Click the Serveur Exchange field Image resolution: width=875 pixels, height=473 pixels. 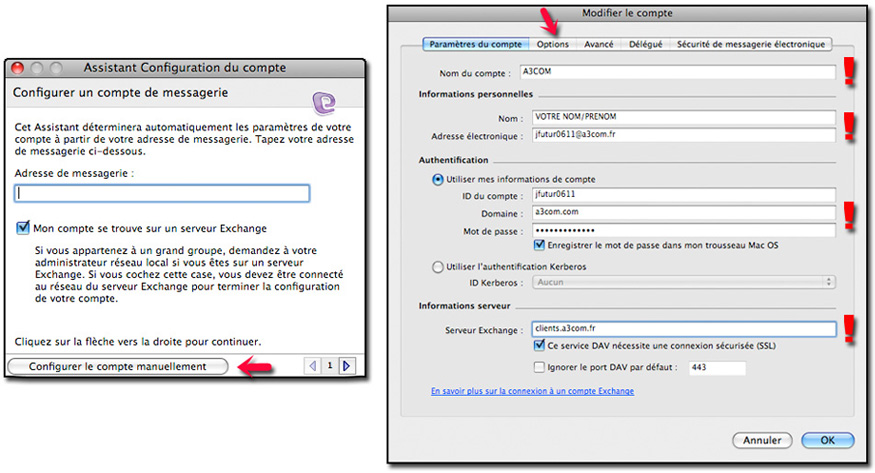tap(684, 329)
